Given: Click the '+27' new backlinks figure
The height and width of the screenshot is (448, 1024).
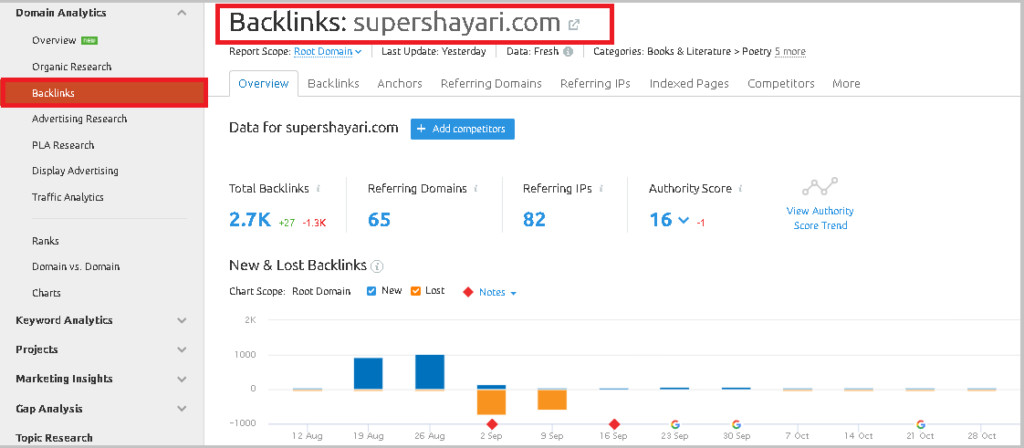Looking at the screenshot, I should (287, 223).
